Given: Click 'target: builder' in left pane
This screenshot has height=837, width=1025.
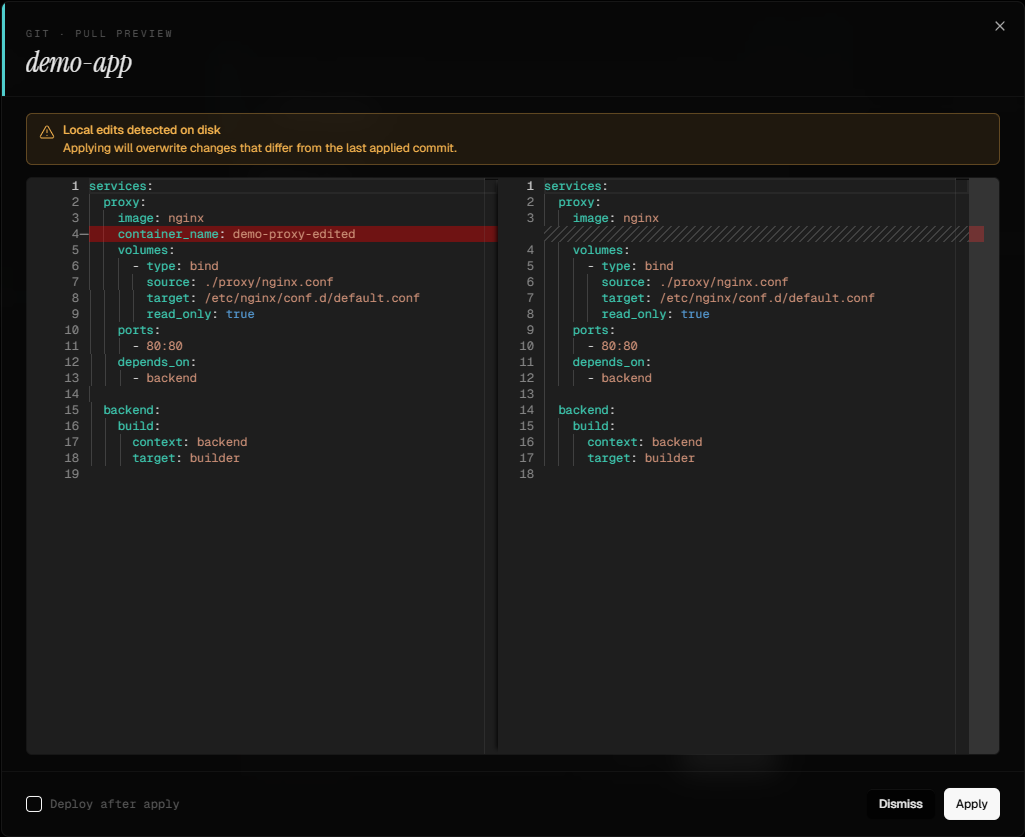Looking at the screenshot, I should coord(186,458).
